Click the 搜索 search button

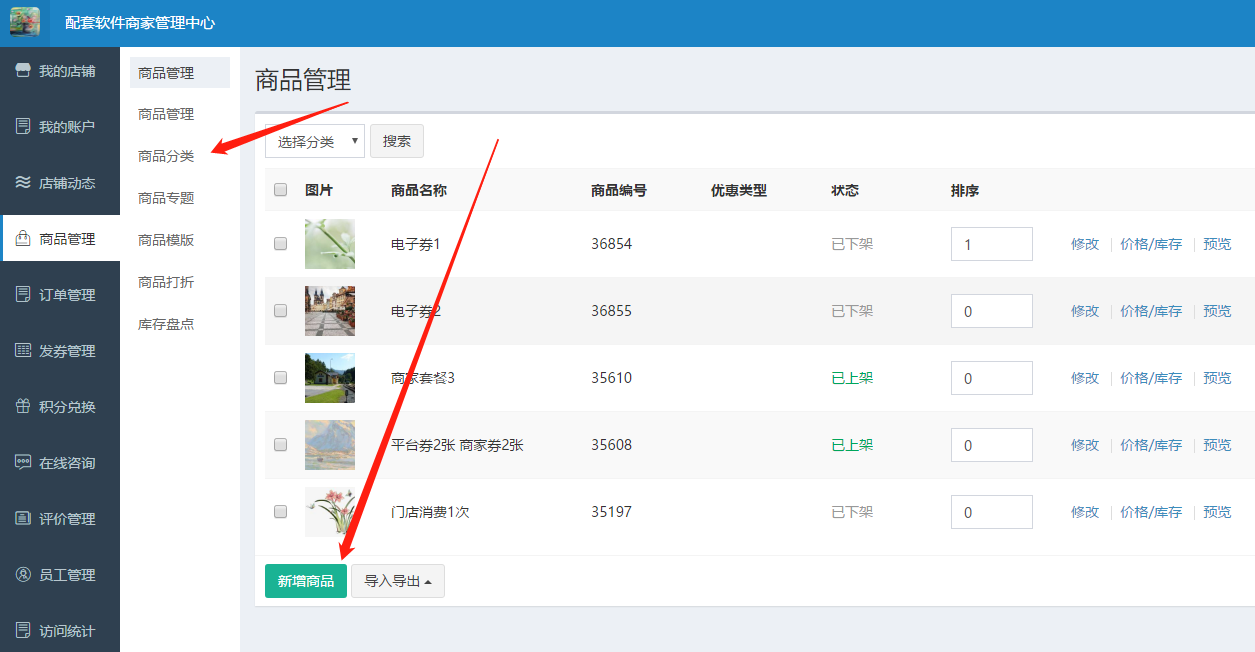[397, 141]
